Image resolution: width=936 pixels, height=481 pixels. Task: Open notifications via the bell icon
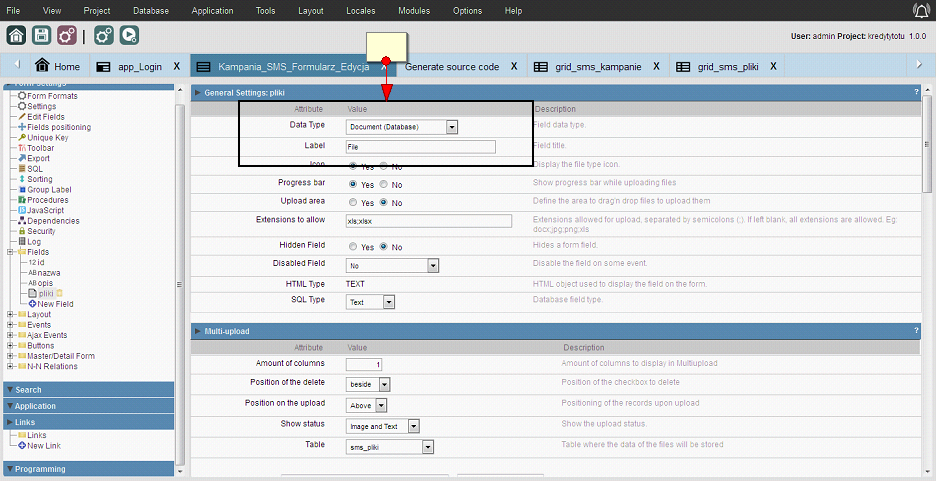pos(920,10)
